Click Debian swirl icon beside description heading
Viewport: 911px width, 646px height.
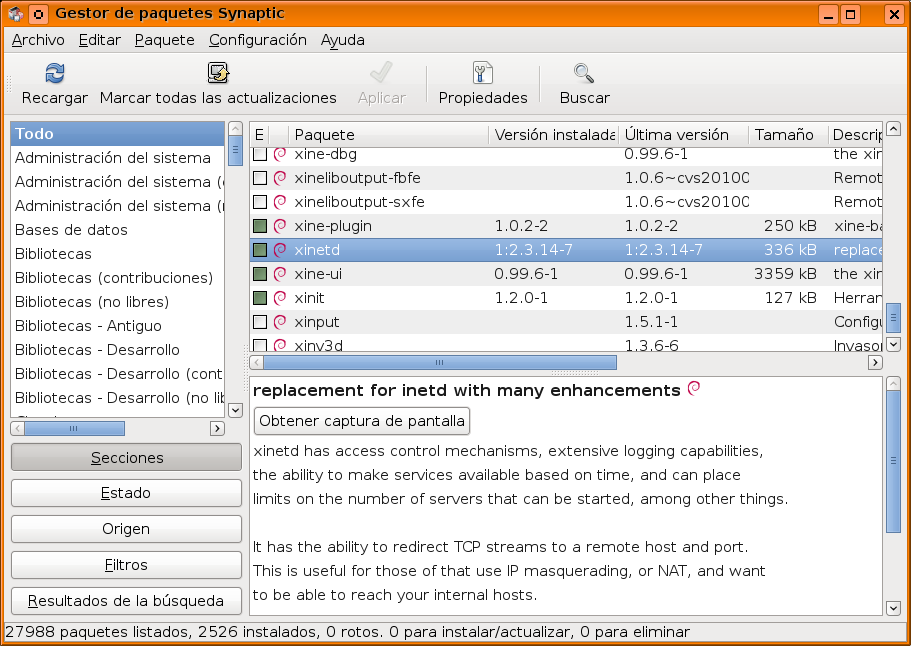point(694,389)
